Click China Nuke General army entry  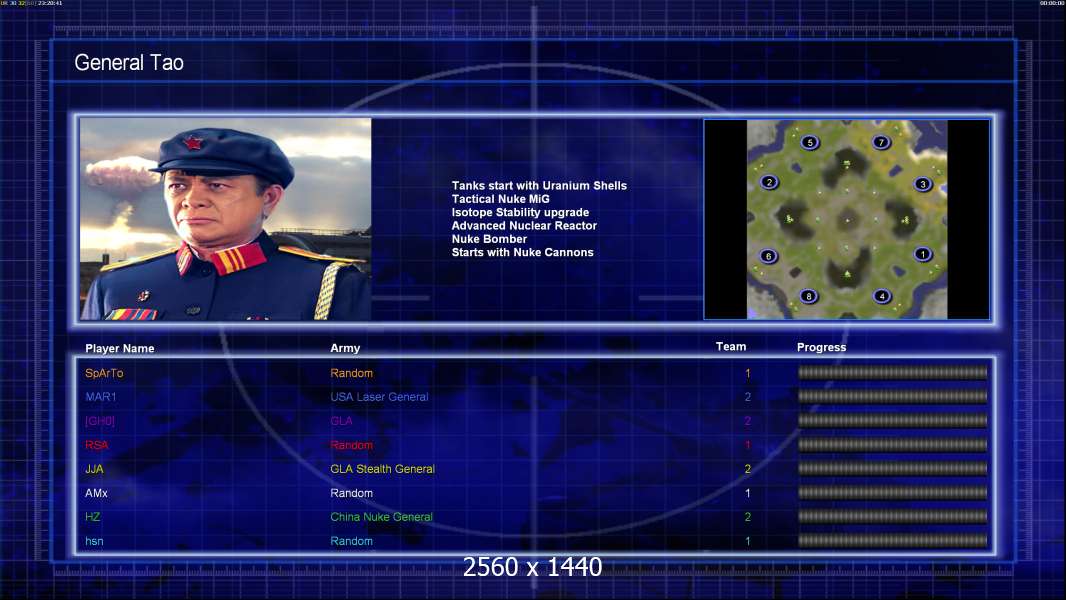pos(381,517)
